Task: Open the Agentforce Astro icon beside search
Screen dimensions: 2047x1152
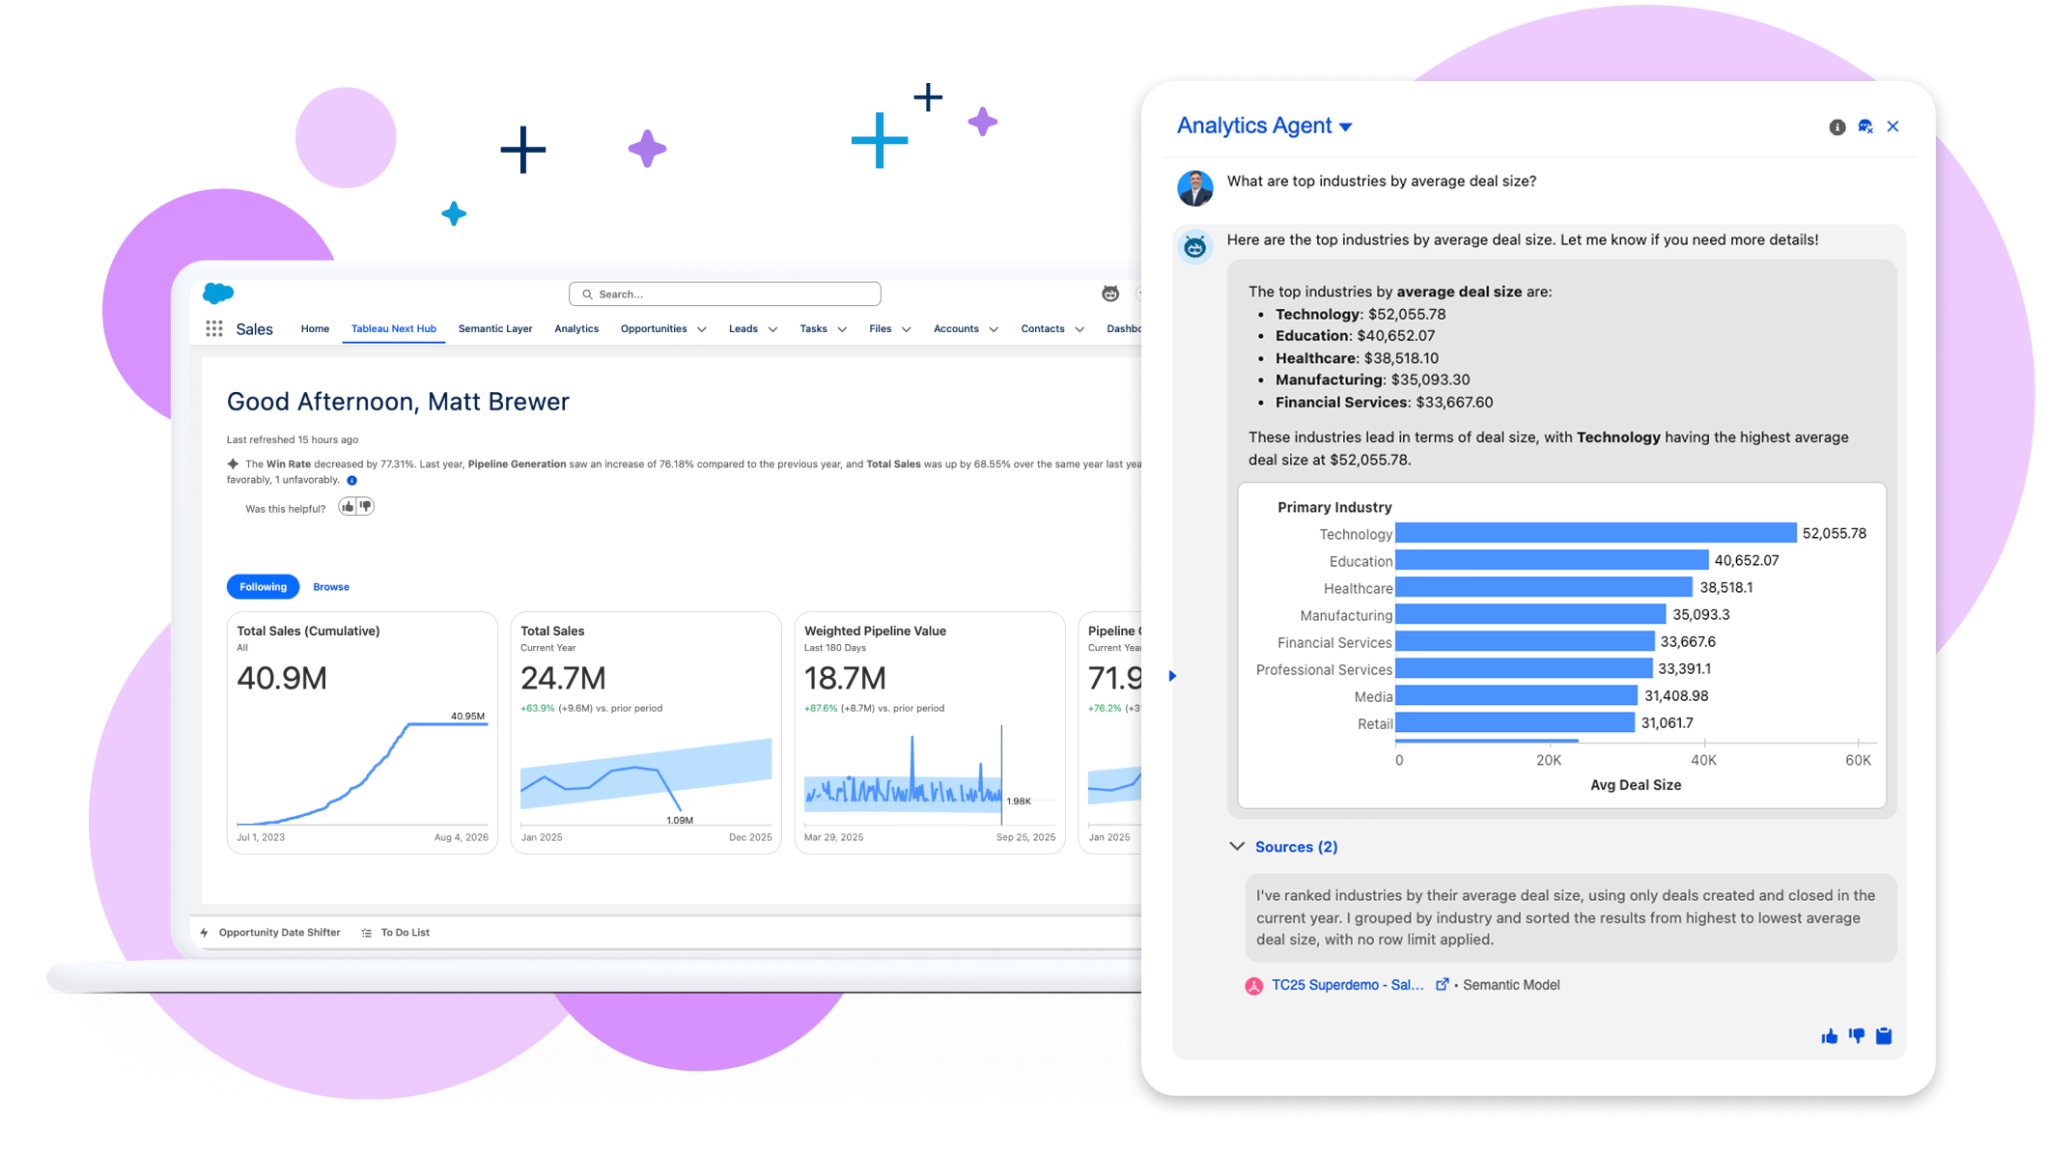Action: (1110, 293)
